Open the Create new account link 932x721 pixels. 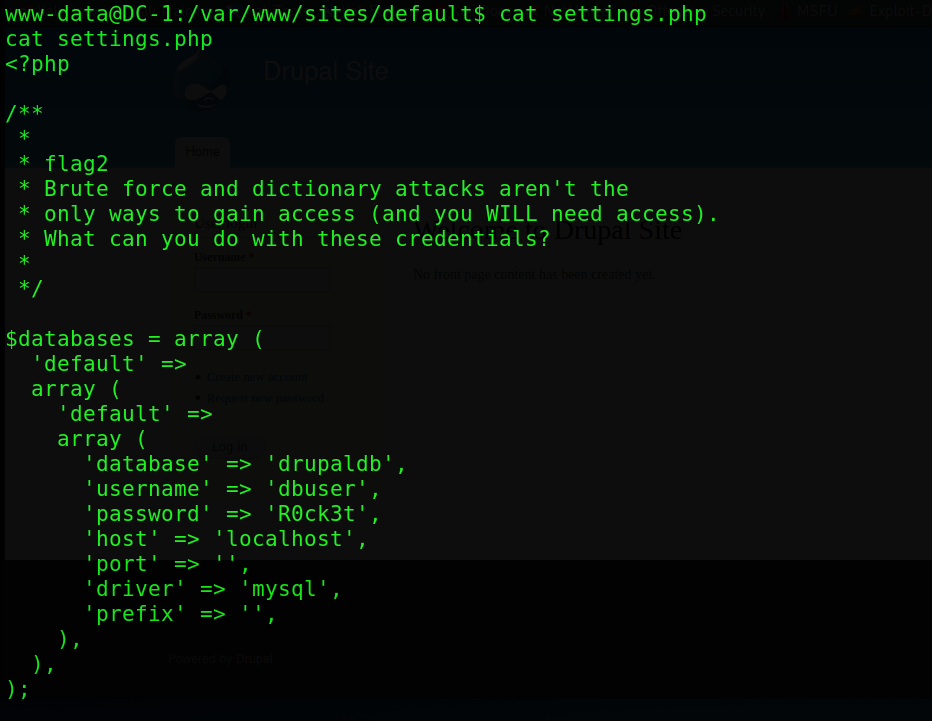pos(258,377)
